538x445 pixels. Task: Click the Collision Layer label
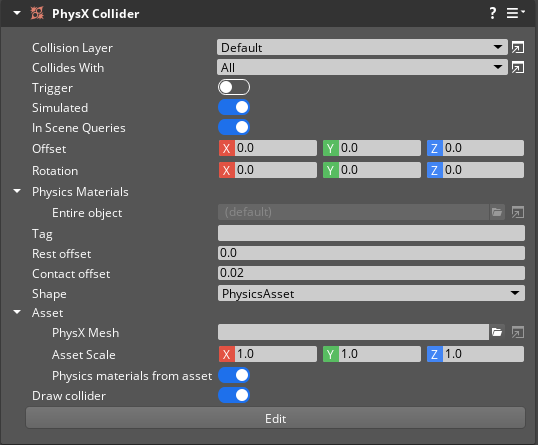click(72, 48)
